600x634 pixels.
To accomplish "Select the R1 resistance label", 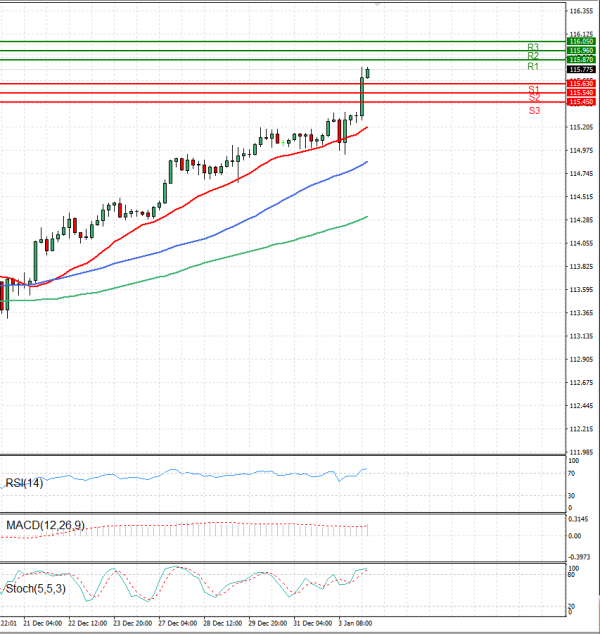I will (x=533, y=66).
